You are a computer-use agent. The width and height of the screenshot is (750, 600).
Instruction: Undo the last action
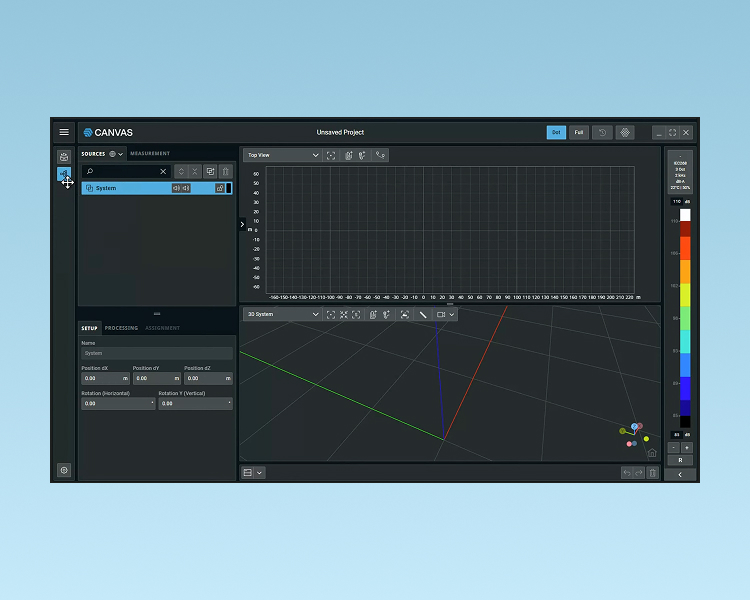pyautogui.click(x=627, y=473)
